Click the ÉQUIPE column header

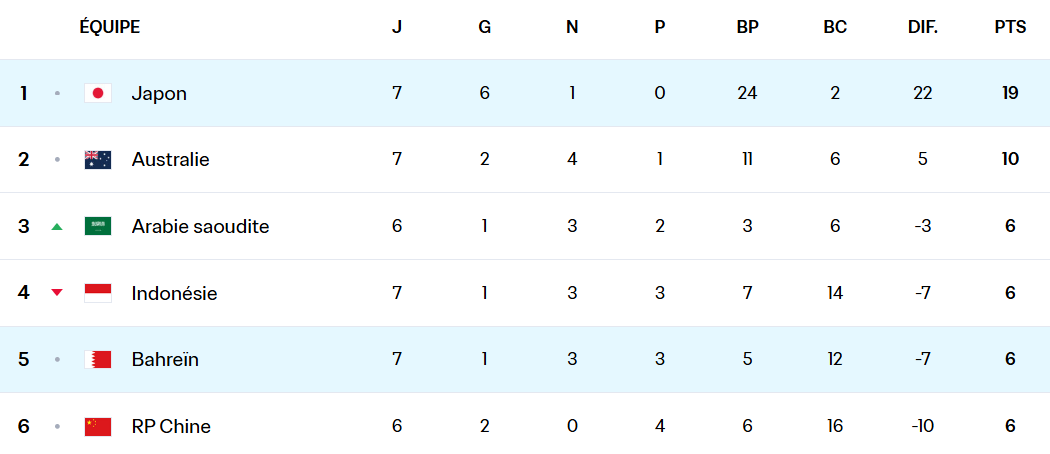click(x=110, y=28)
